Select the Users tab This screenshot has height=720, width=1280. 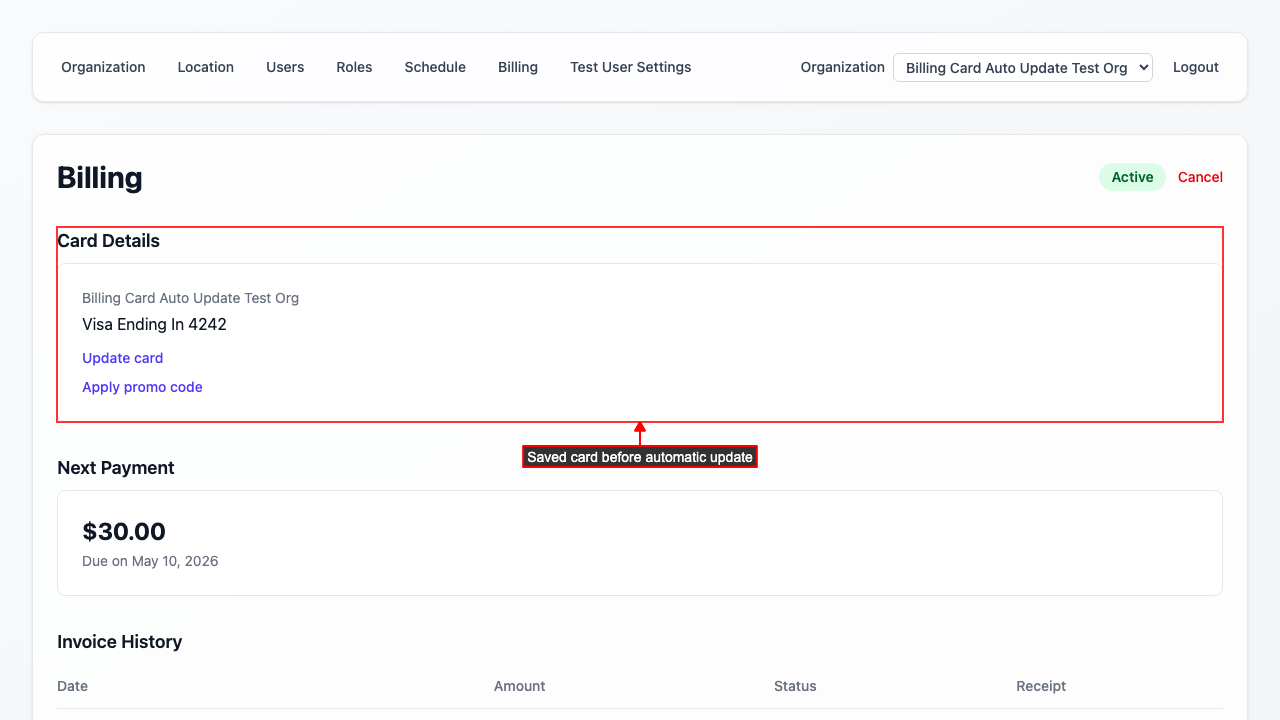[x=285, y=67]
